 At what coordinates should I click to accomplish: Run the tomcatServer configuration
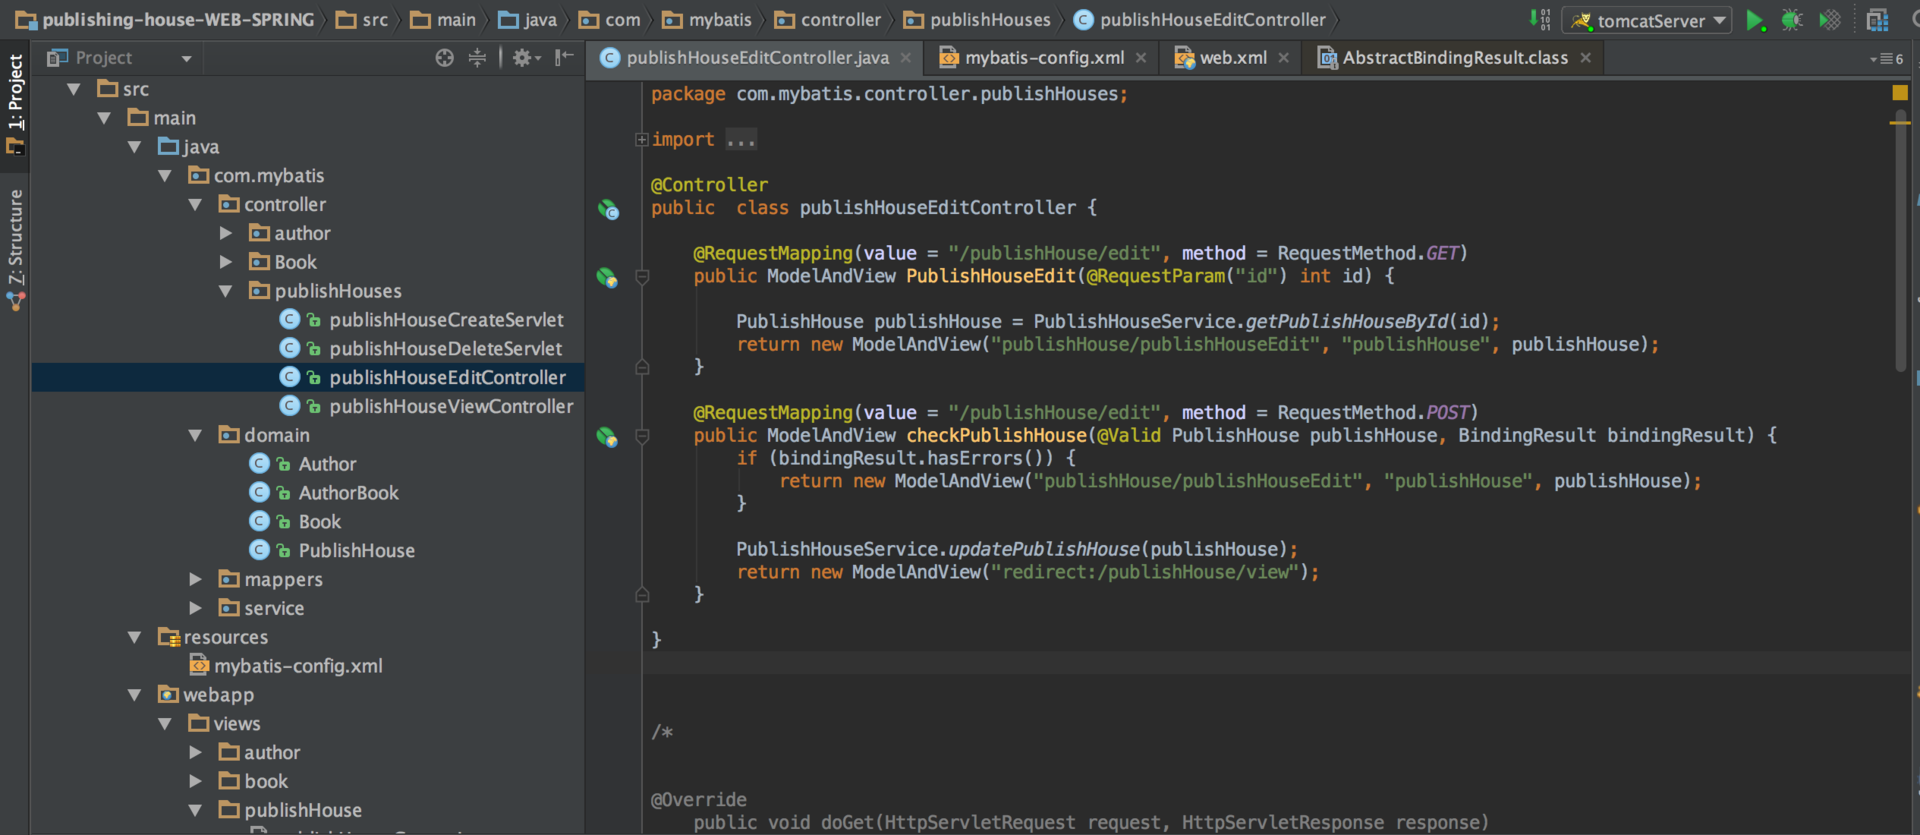(x=1754, y=20)
